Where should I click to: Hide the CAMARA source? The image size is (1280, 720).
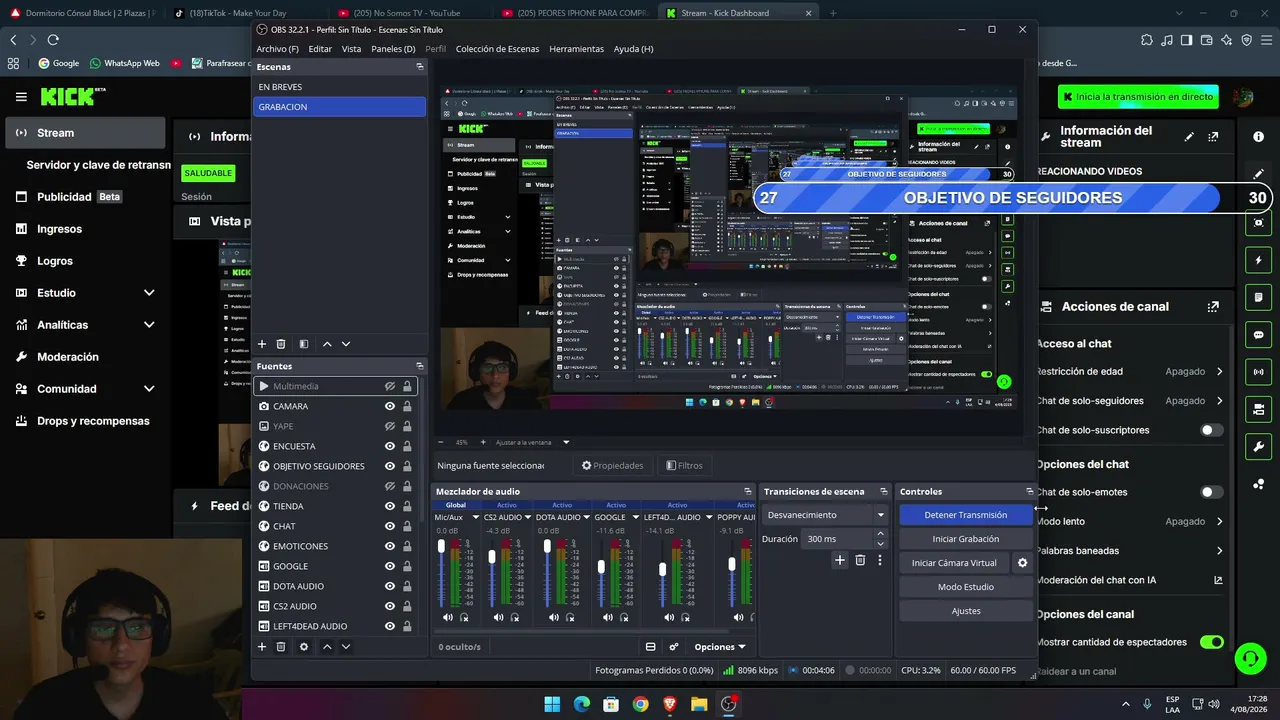click(x=390, y=406)
